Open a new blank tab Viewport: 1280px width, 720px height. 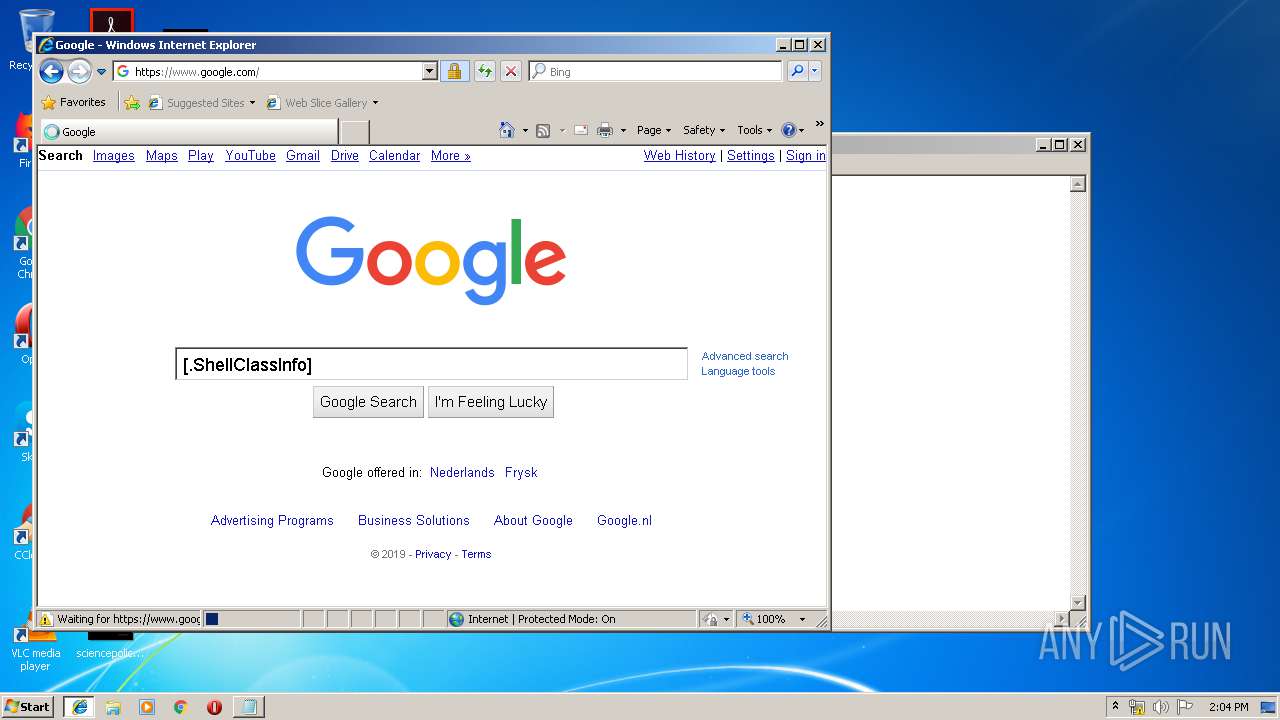click(355, 132)
